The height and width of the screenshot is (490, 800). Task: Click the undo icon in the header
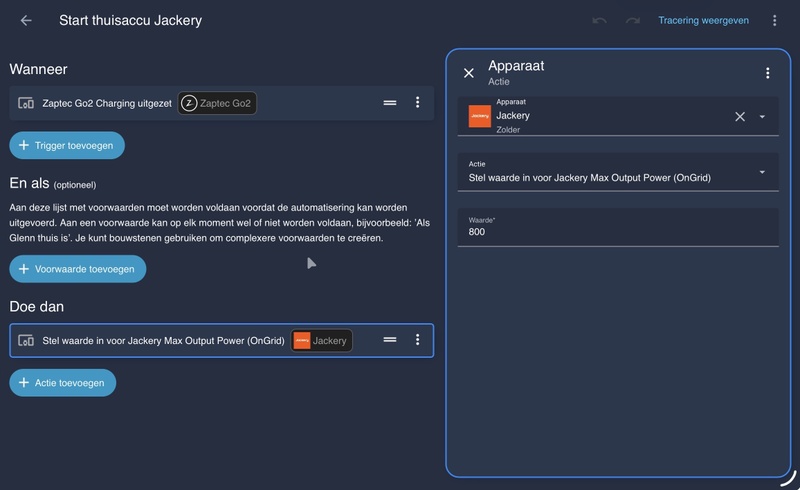click(x=599, y=20)
